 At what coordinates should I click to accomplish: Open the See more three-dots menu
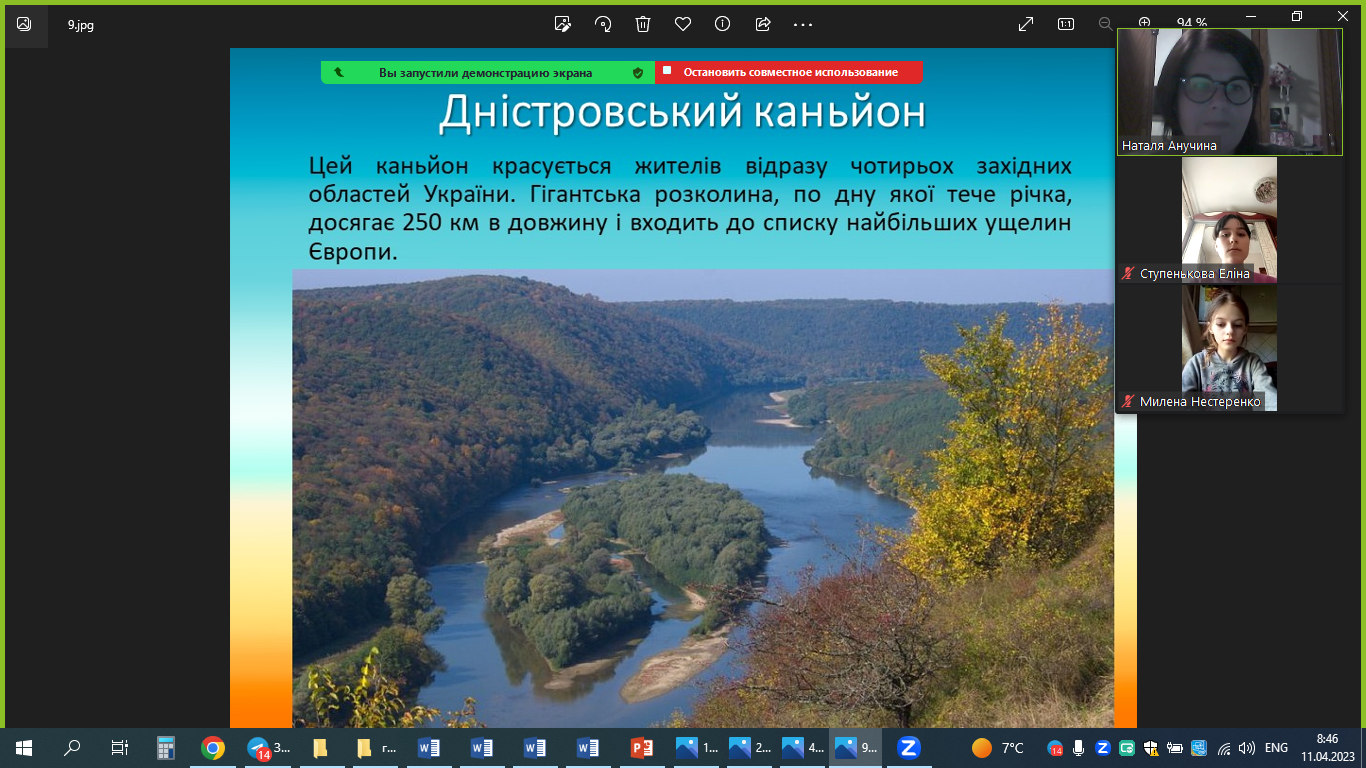coord(803,24)
